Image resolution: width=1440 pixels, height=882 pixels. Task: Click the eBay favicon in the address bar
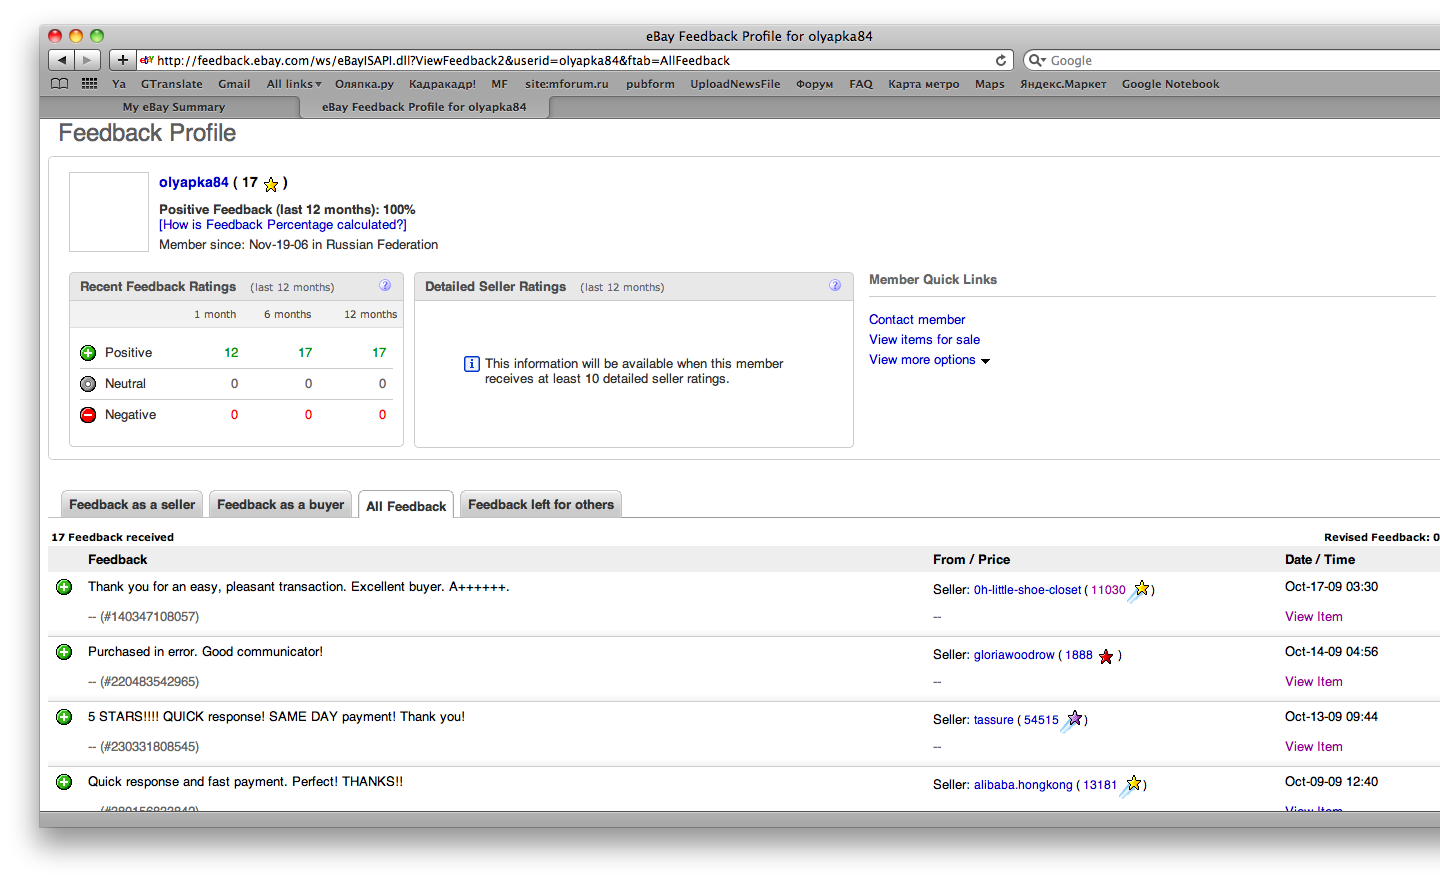coord(147,60)
